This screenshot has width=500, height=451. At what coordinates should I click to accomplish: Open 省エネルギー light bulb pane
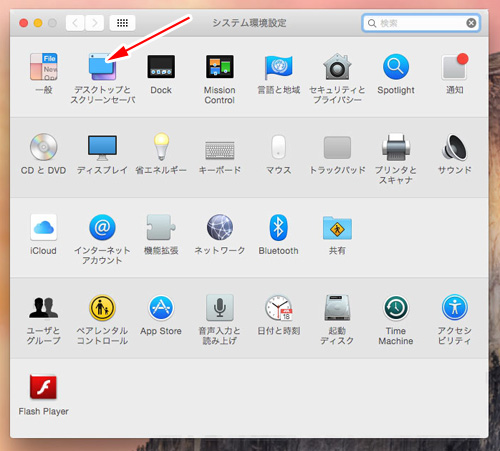click(161, 147)
